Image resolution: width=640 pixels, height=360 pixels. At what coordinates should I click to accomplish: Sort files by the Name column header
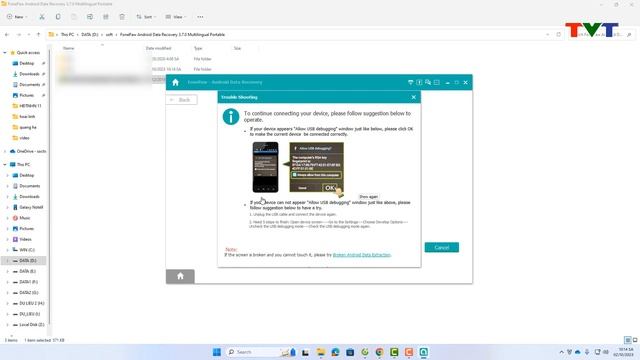(x=69, y=48)
